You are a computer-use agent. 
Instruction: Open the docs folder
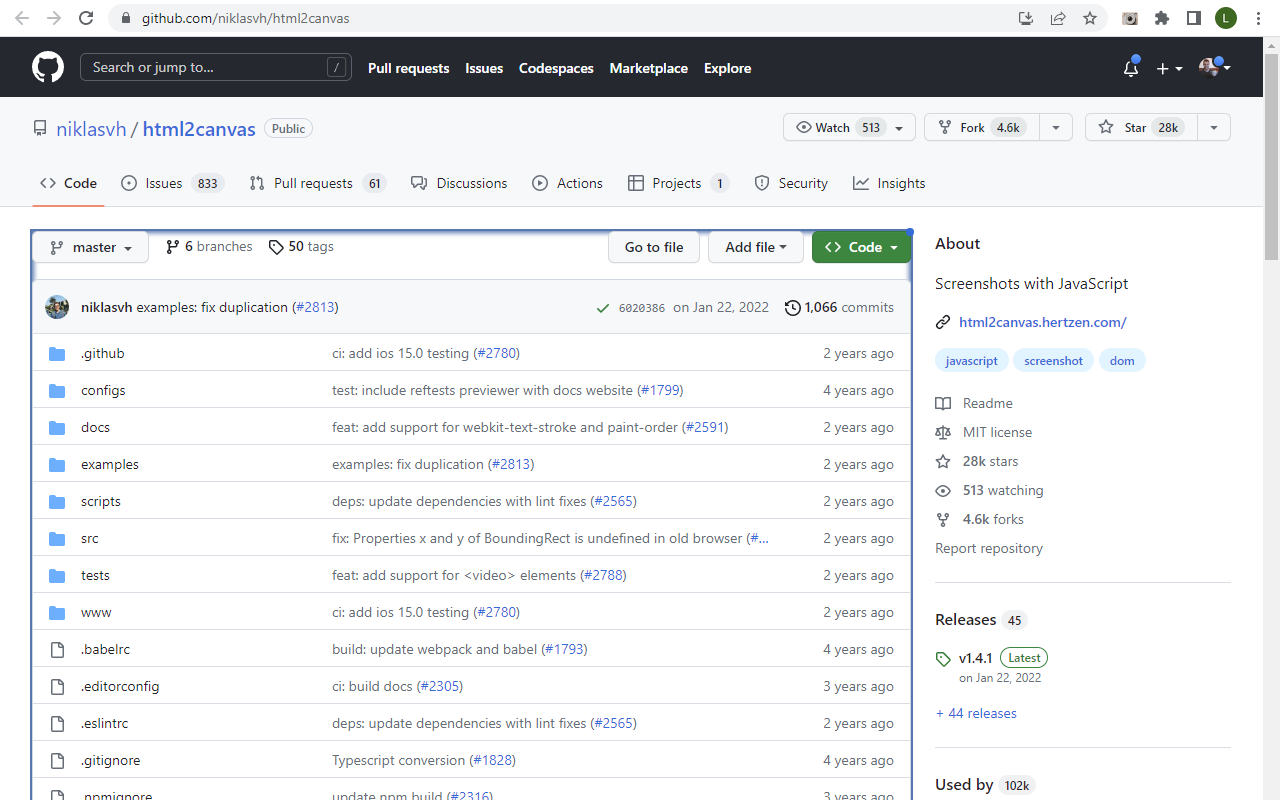95,427
